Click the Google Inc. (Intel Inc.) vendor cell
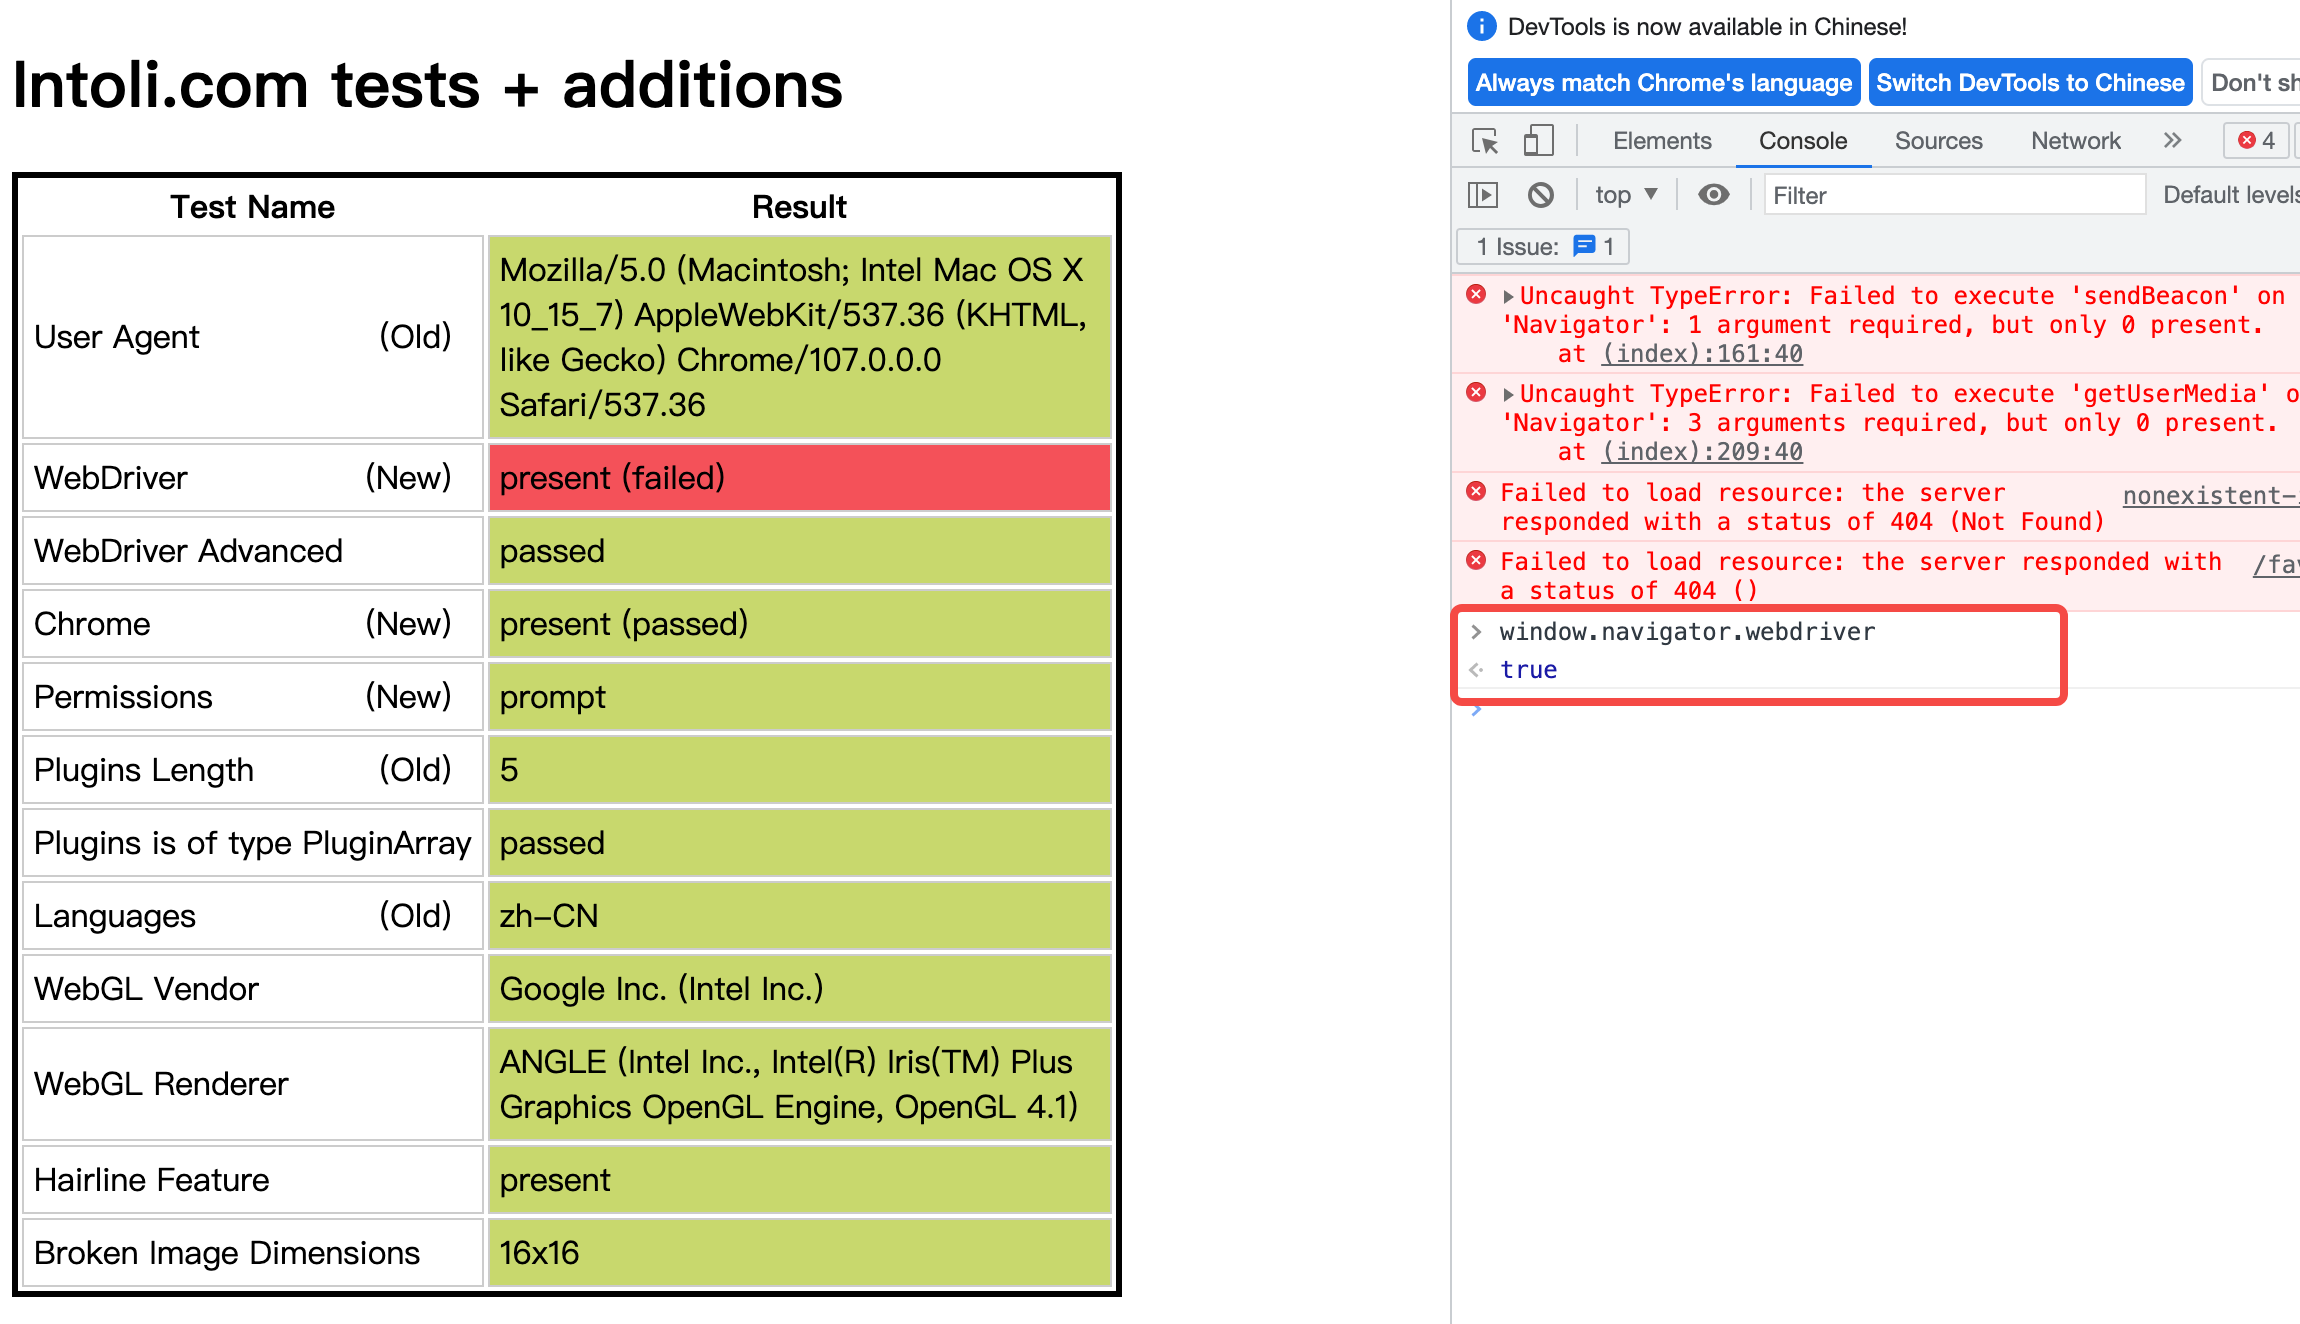Image resolution: width=2300 pixels, height=1324 pixels. pyautogui.click(x=799, y=989)
